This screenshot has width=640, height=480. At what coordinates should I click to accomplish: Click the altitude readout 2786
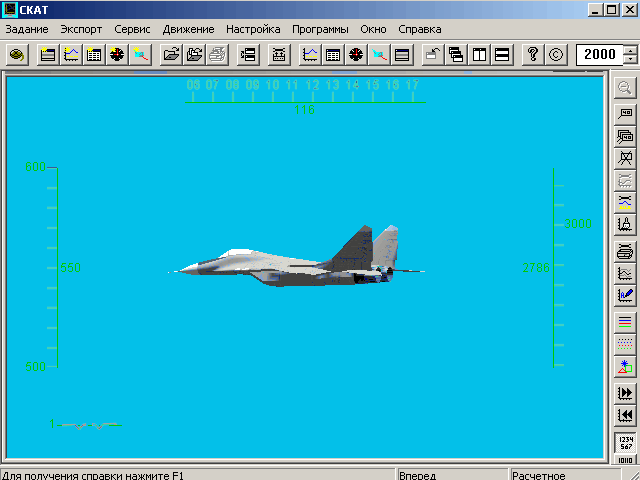[x=536, y=268]
